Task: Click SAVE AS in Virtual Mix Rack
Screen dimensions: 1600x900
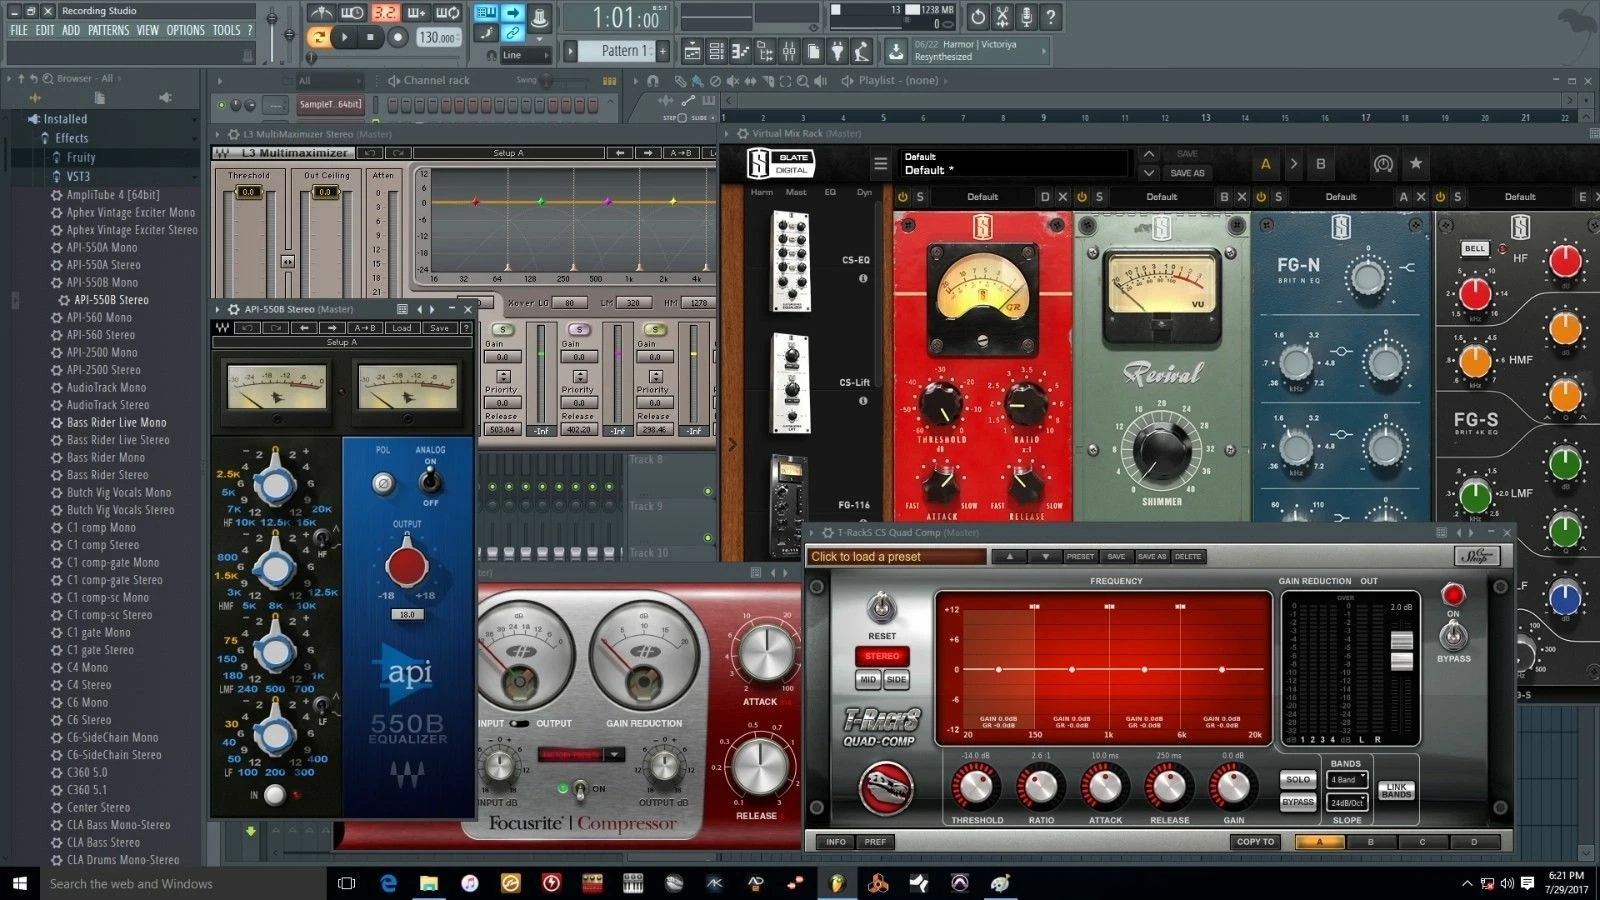Action: [x=1187, y=173]
